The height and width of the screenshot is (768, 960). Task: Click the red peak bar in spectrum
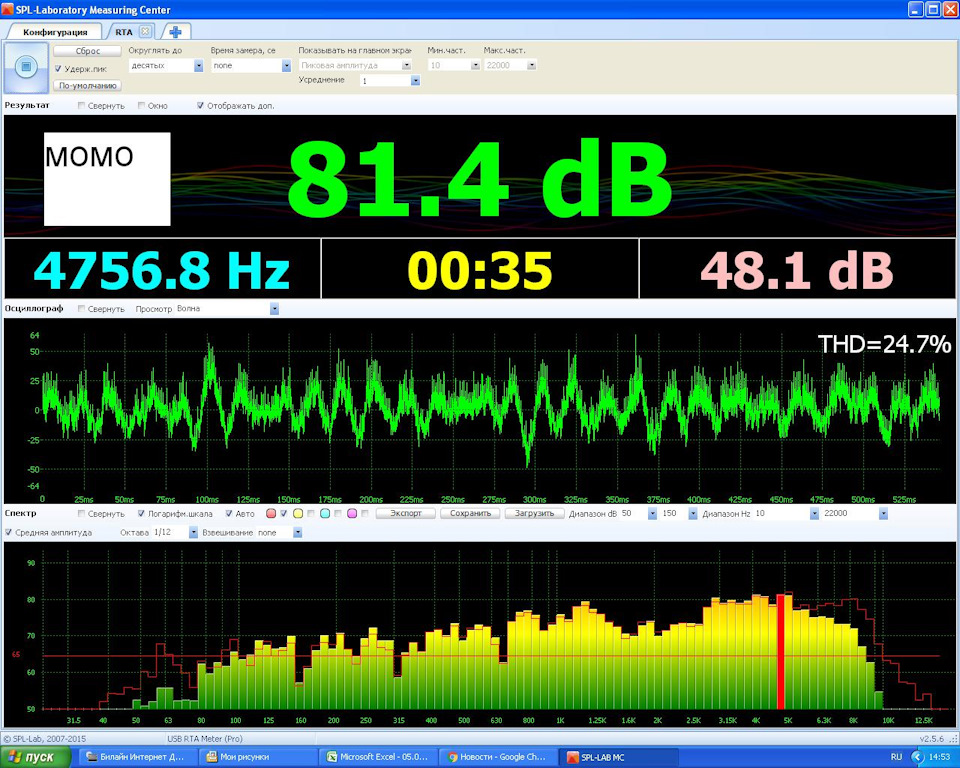tap(781, 652)
